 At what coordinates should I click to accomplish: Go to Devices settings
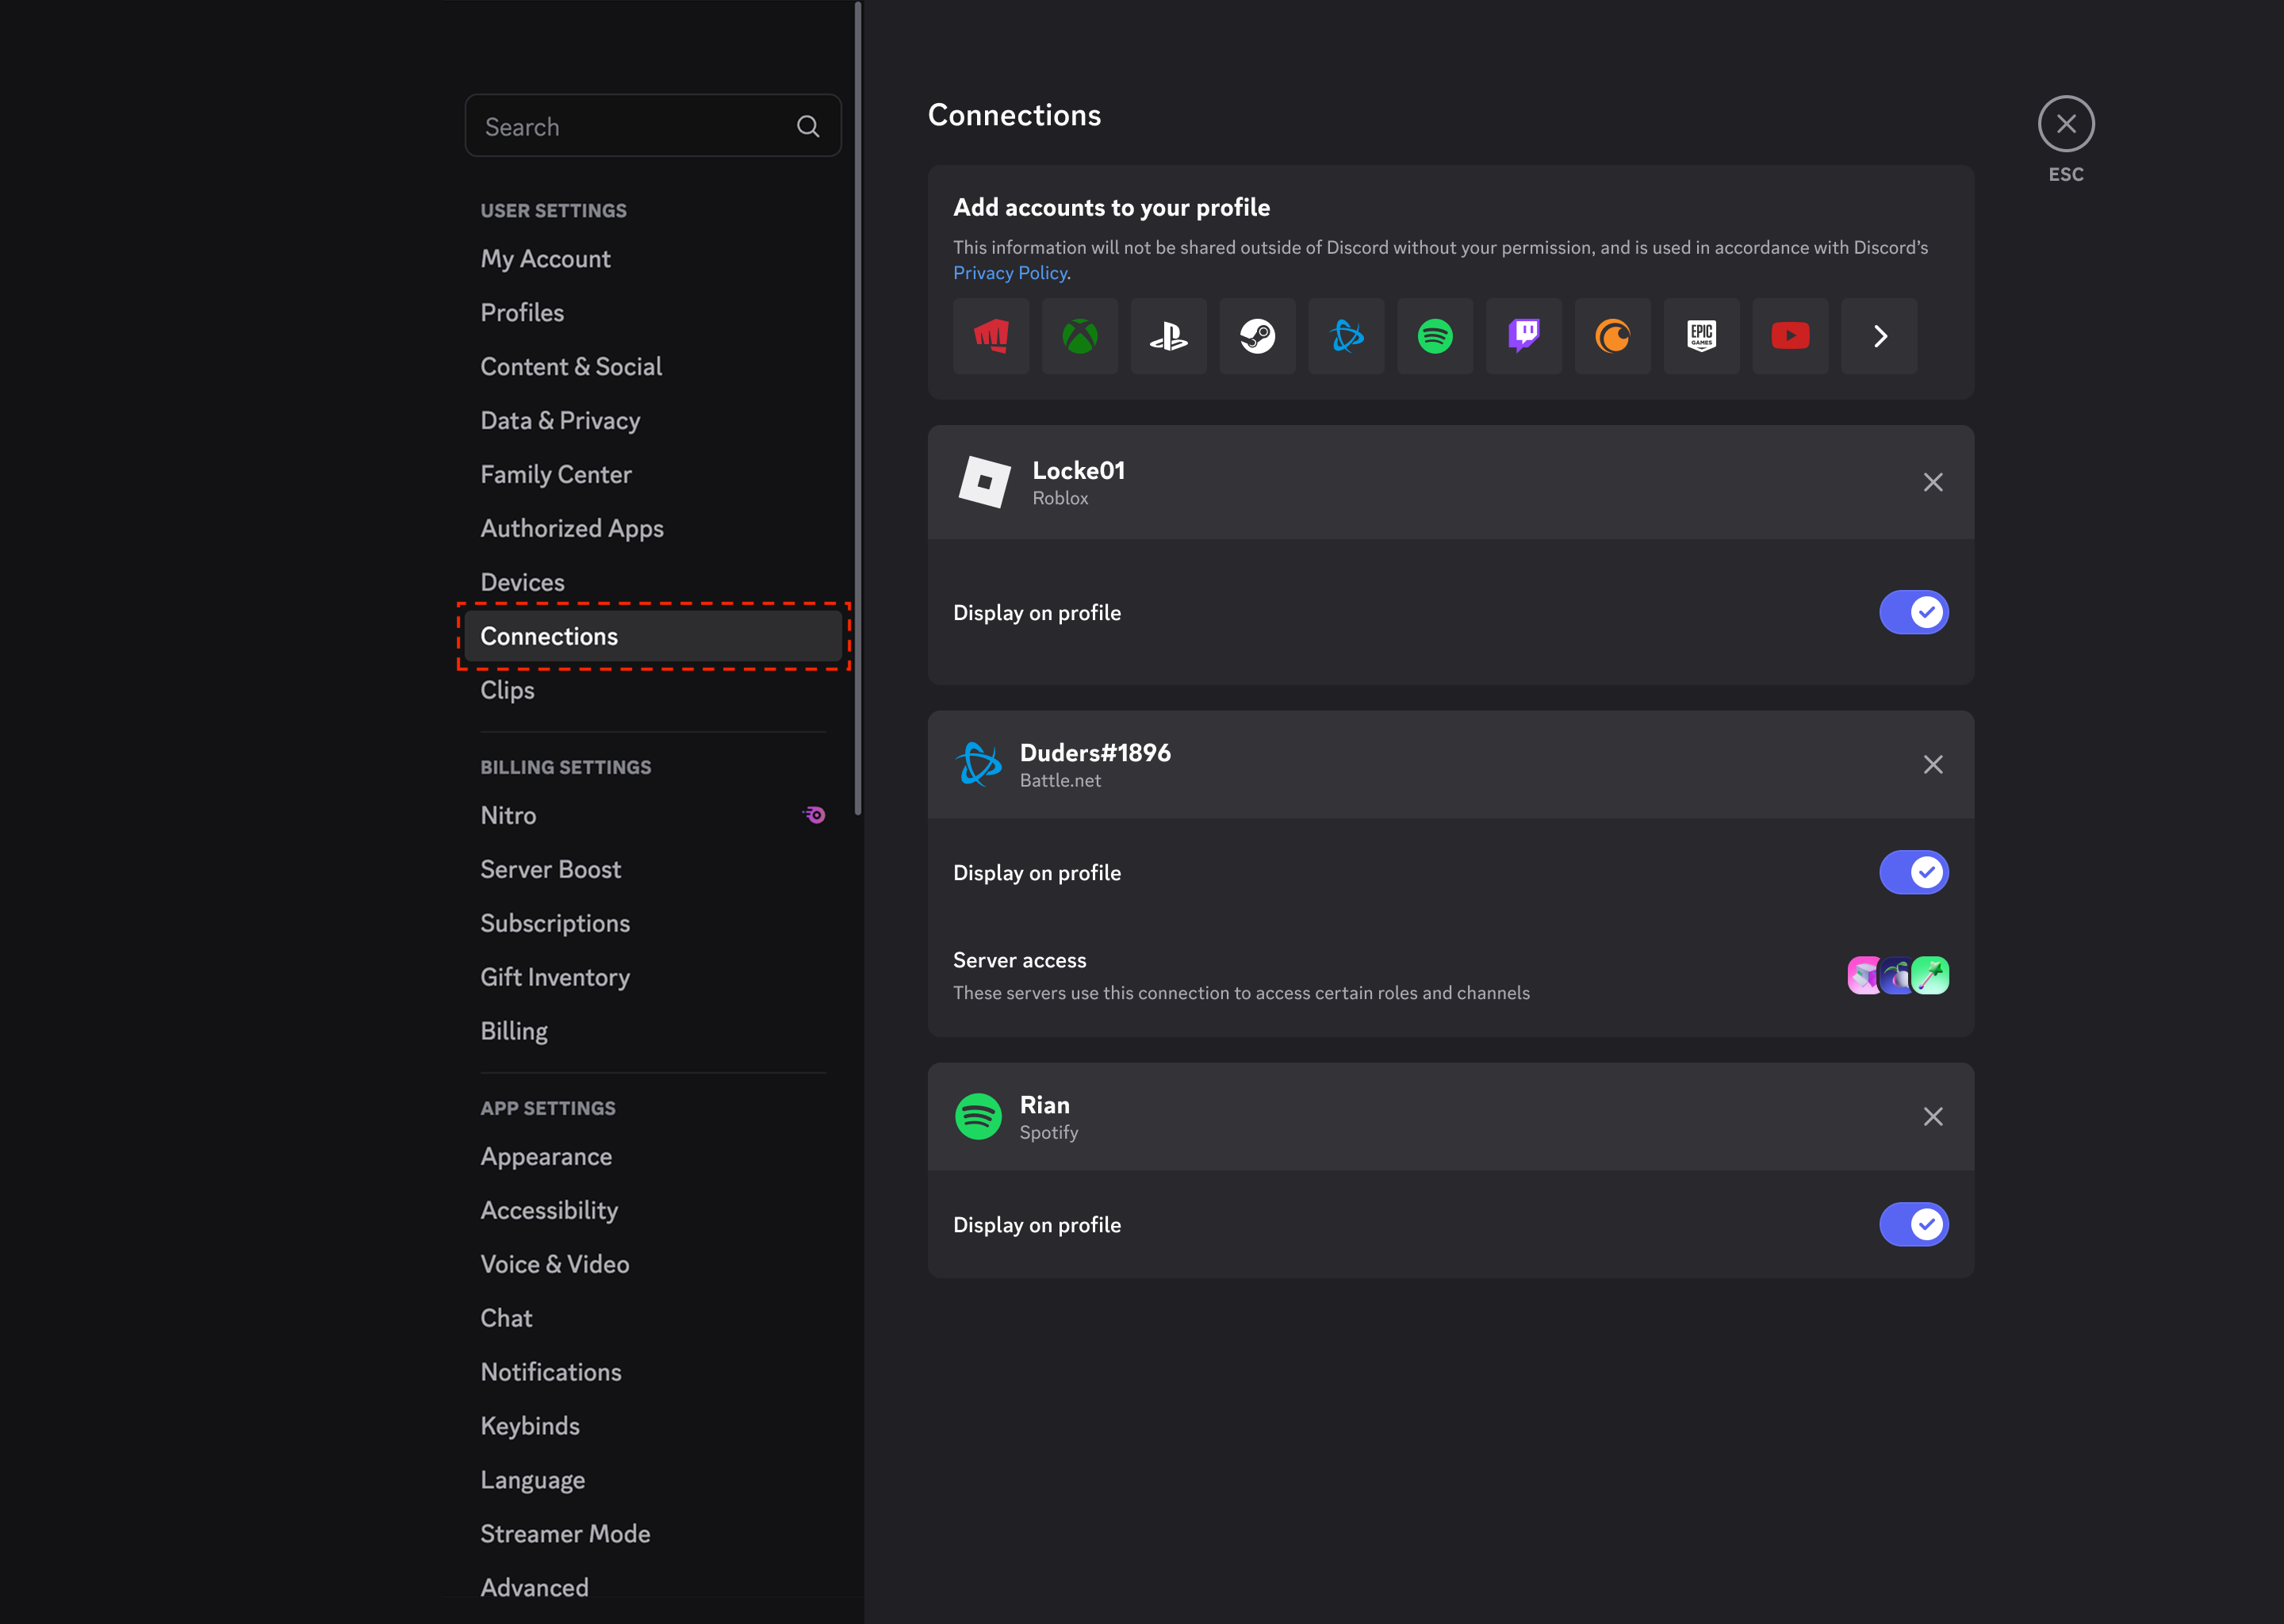click(652, 583)
